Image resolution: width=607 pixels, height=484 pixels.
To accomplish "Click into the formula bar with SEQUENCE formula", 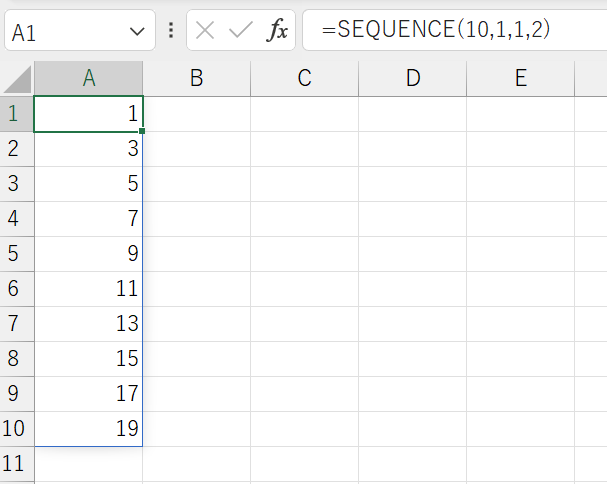I will pyautogui.click(x=454, y=30).
